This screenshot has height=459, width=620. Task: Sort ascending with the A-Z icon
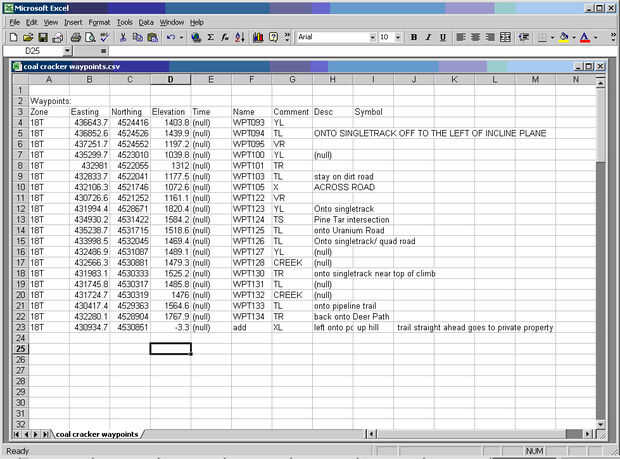[240, 37]
